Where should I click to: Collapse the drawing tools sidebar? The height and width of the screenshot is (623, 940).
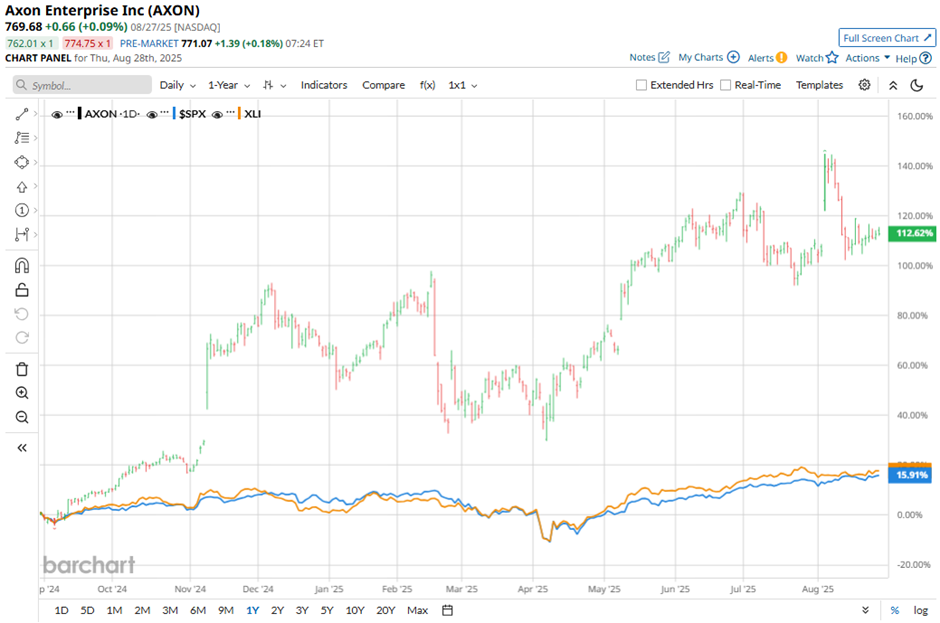tap(22, 448)
